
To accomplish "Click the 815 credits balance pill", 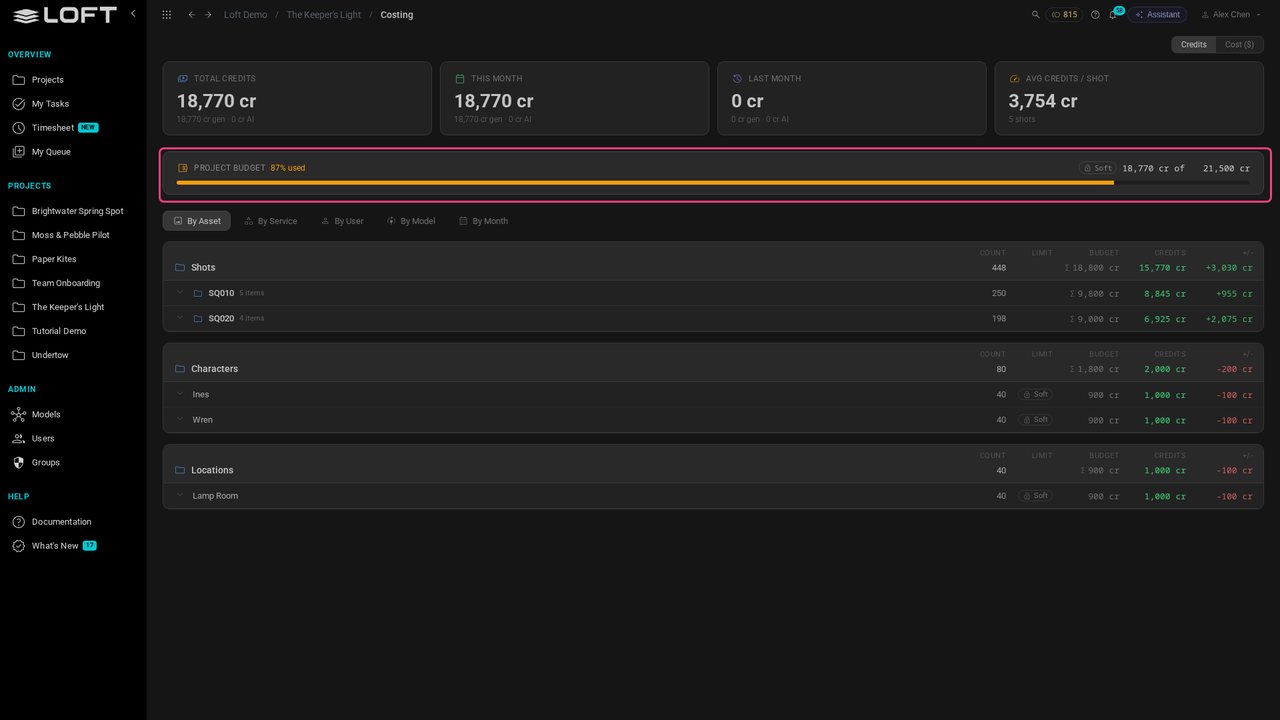I will point(1064,15).
